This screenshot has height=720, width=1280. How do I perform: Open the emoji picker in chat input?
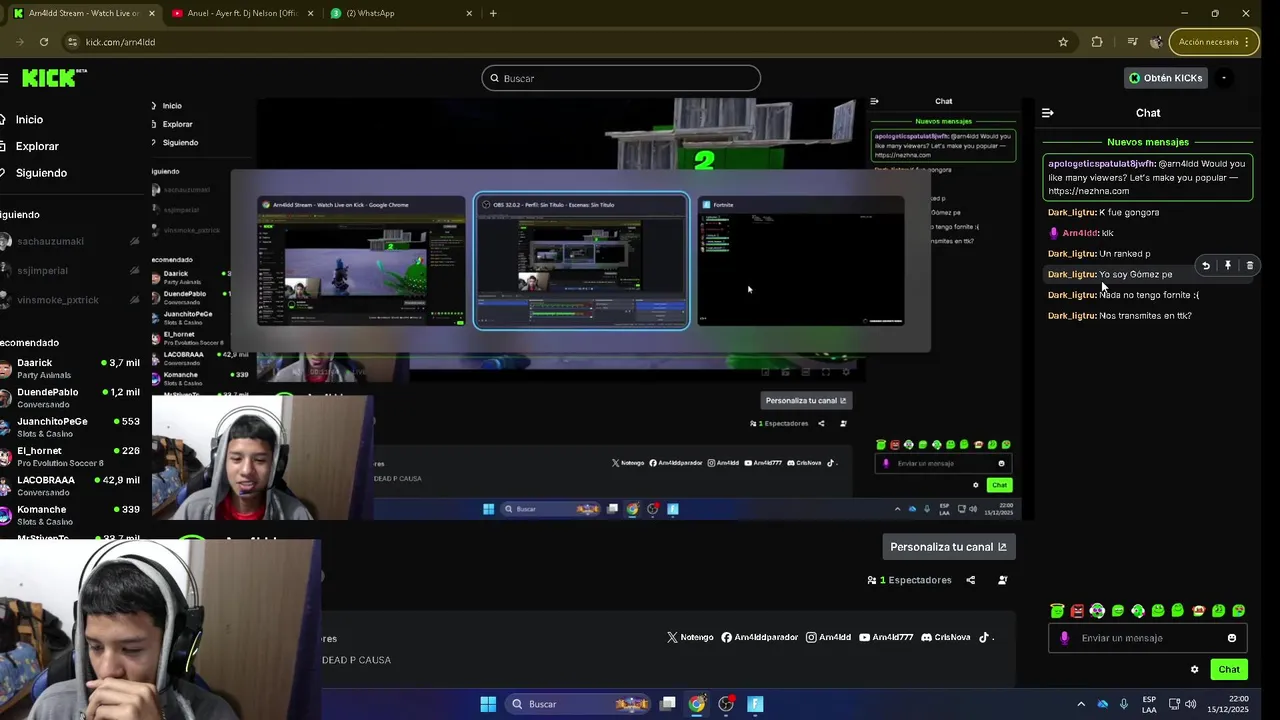click(x=1232, y=638)
